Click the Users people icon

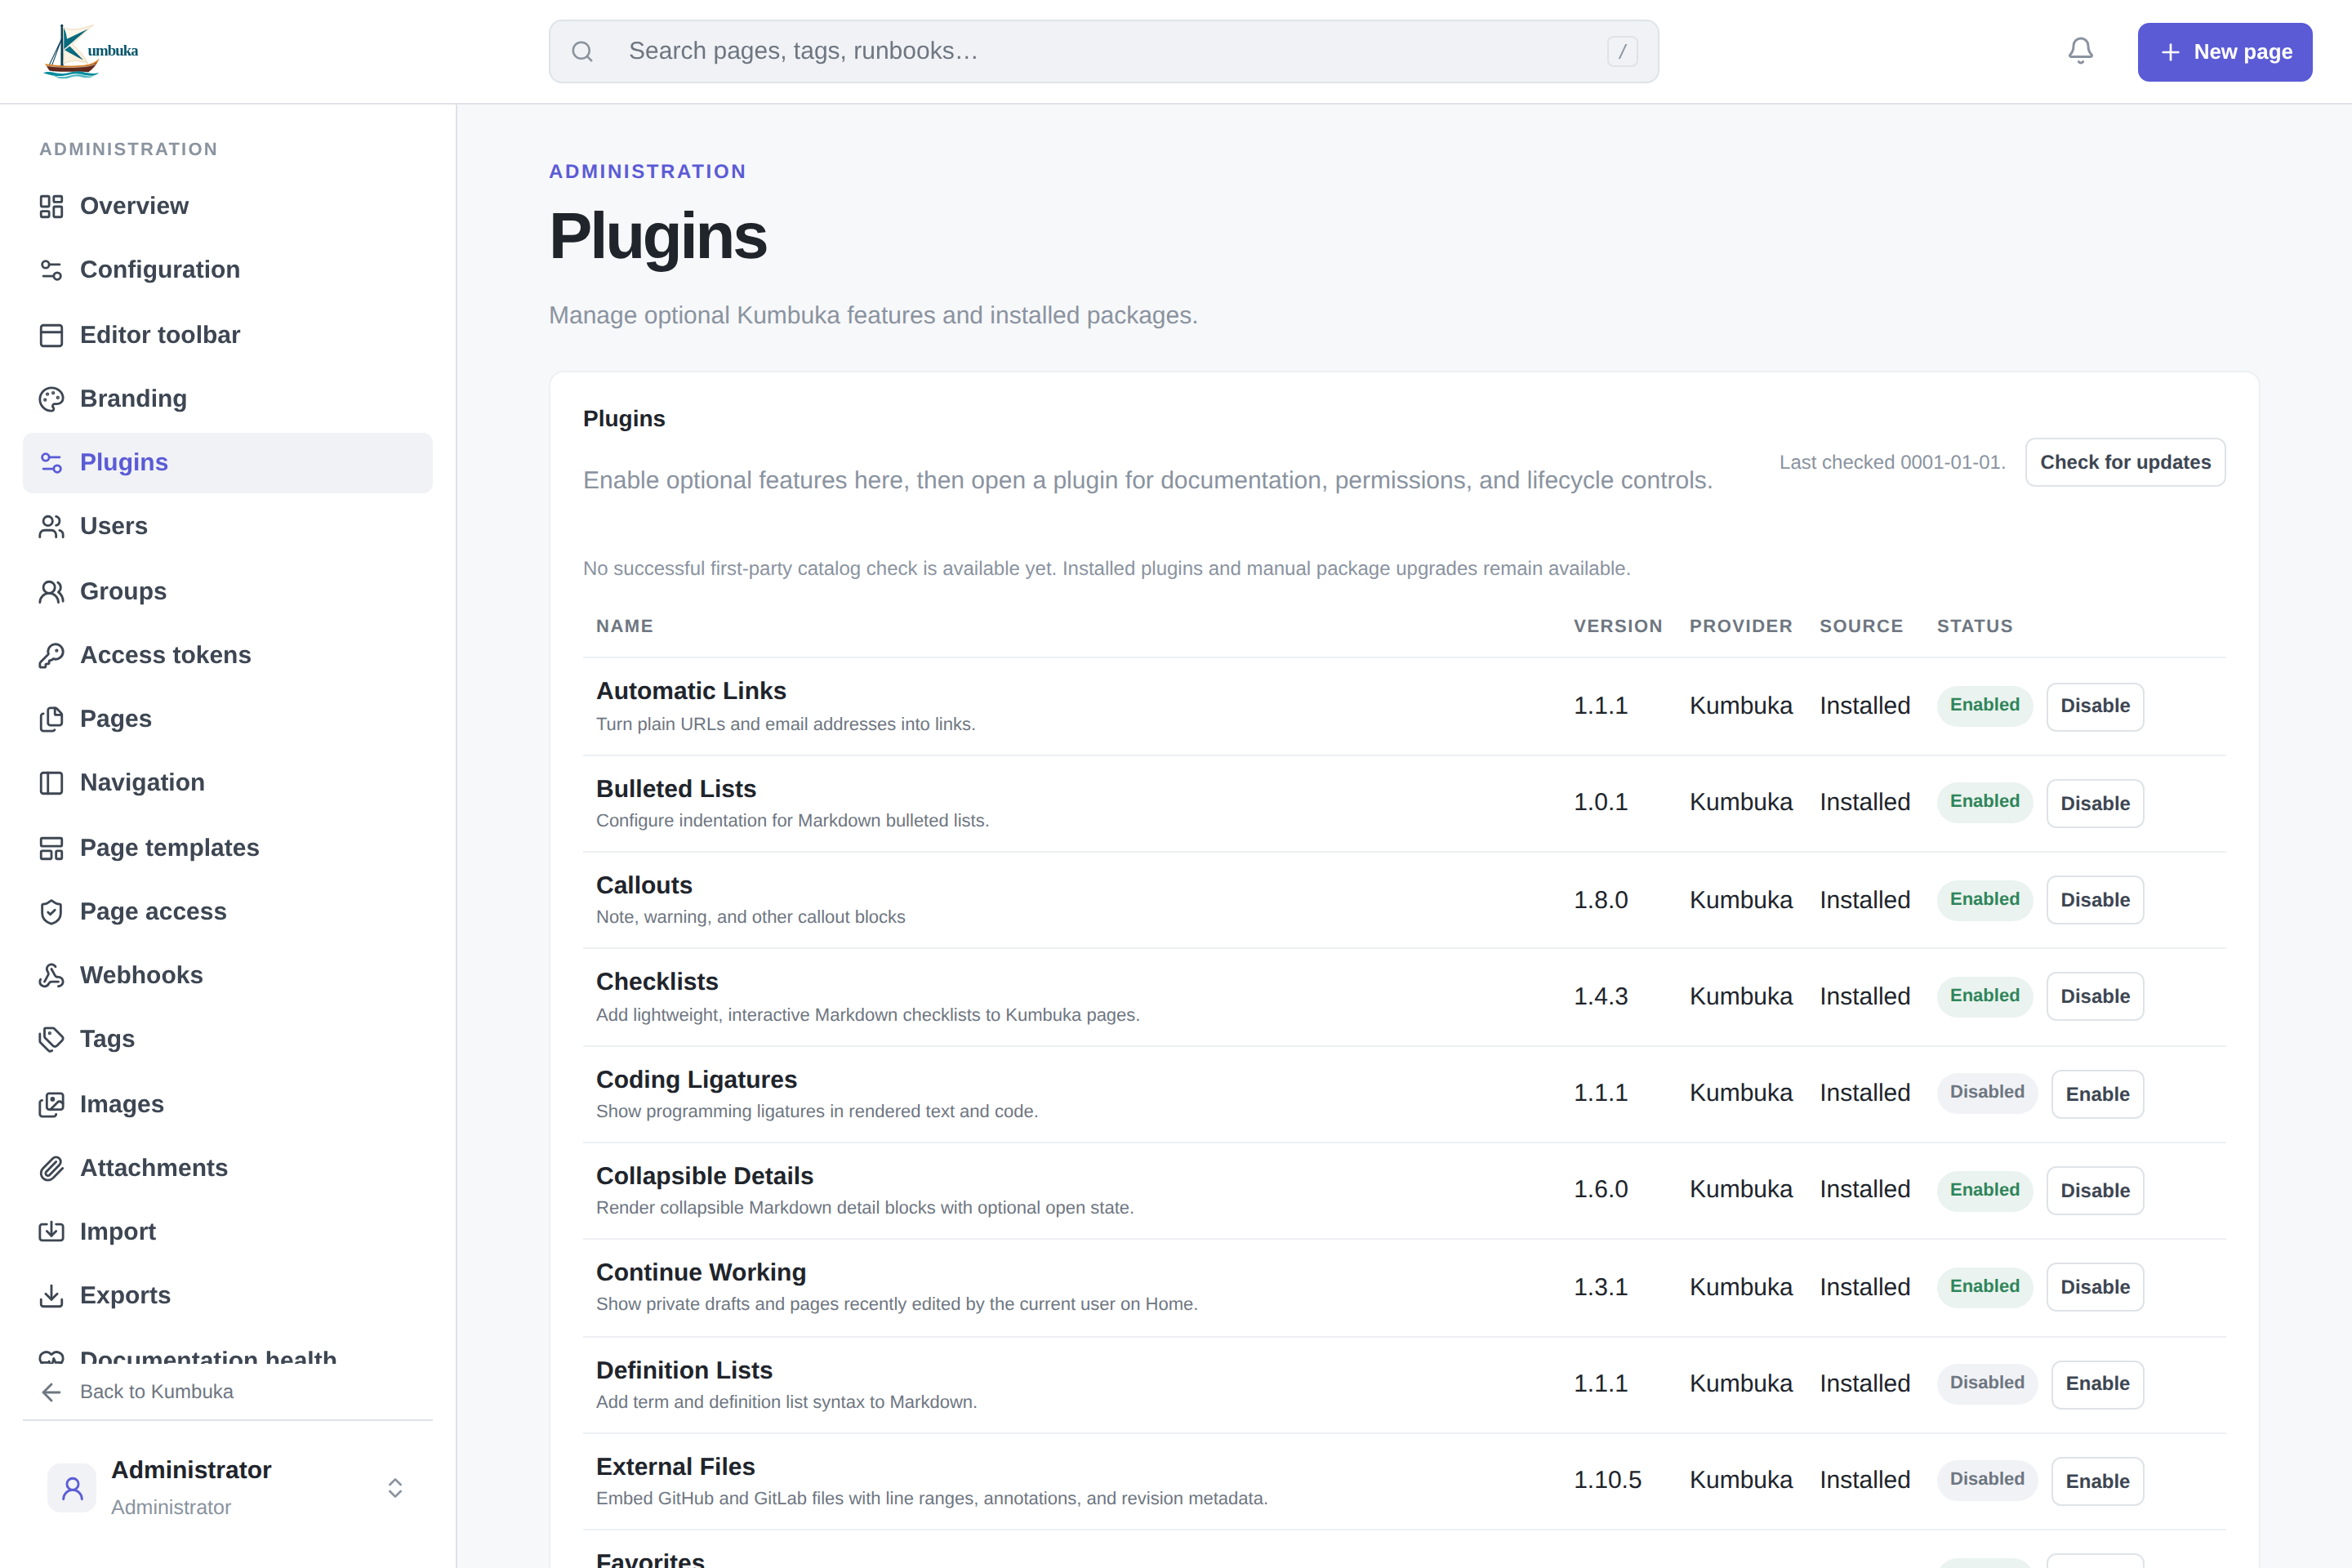tap(51, 526)
